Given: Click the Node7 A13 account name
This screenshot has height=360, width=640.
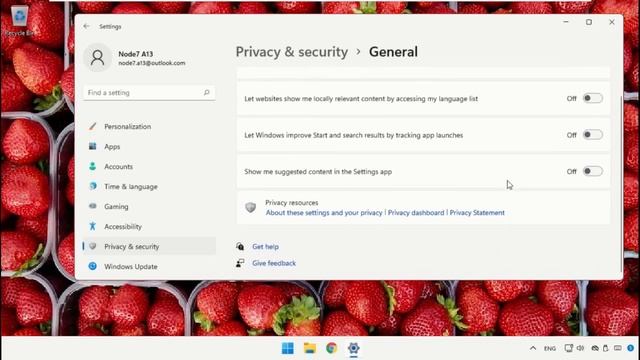Looking at the screenshot, I should pos(136,54).
